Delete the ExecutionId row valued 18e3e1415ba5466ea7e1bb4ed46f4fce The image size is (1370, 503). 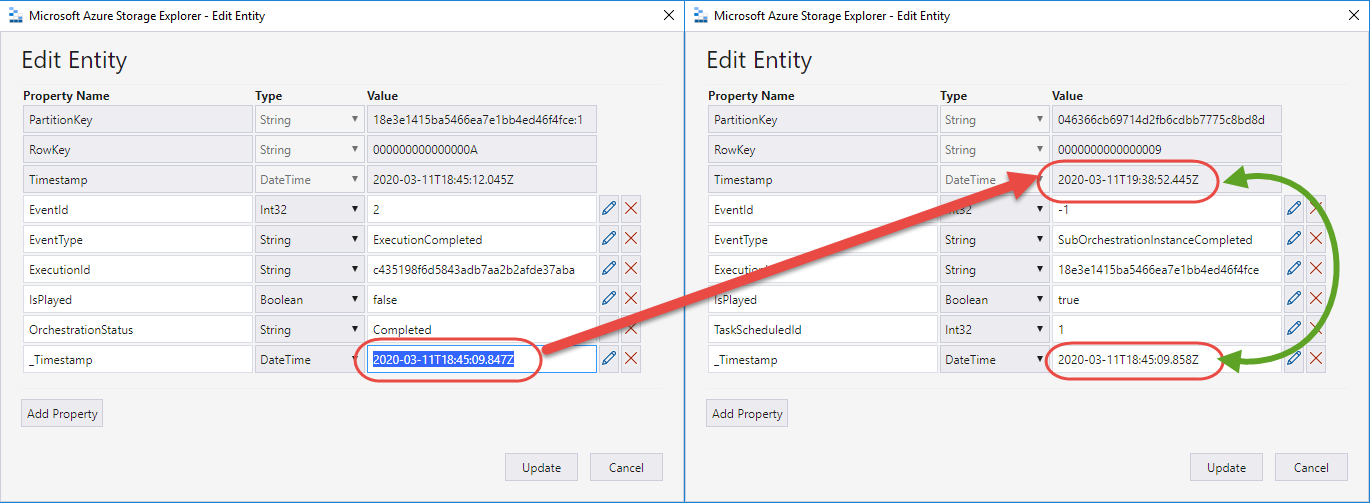(x=1316, y=269)
